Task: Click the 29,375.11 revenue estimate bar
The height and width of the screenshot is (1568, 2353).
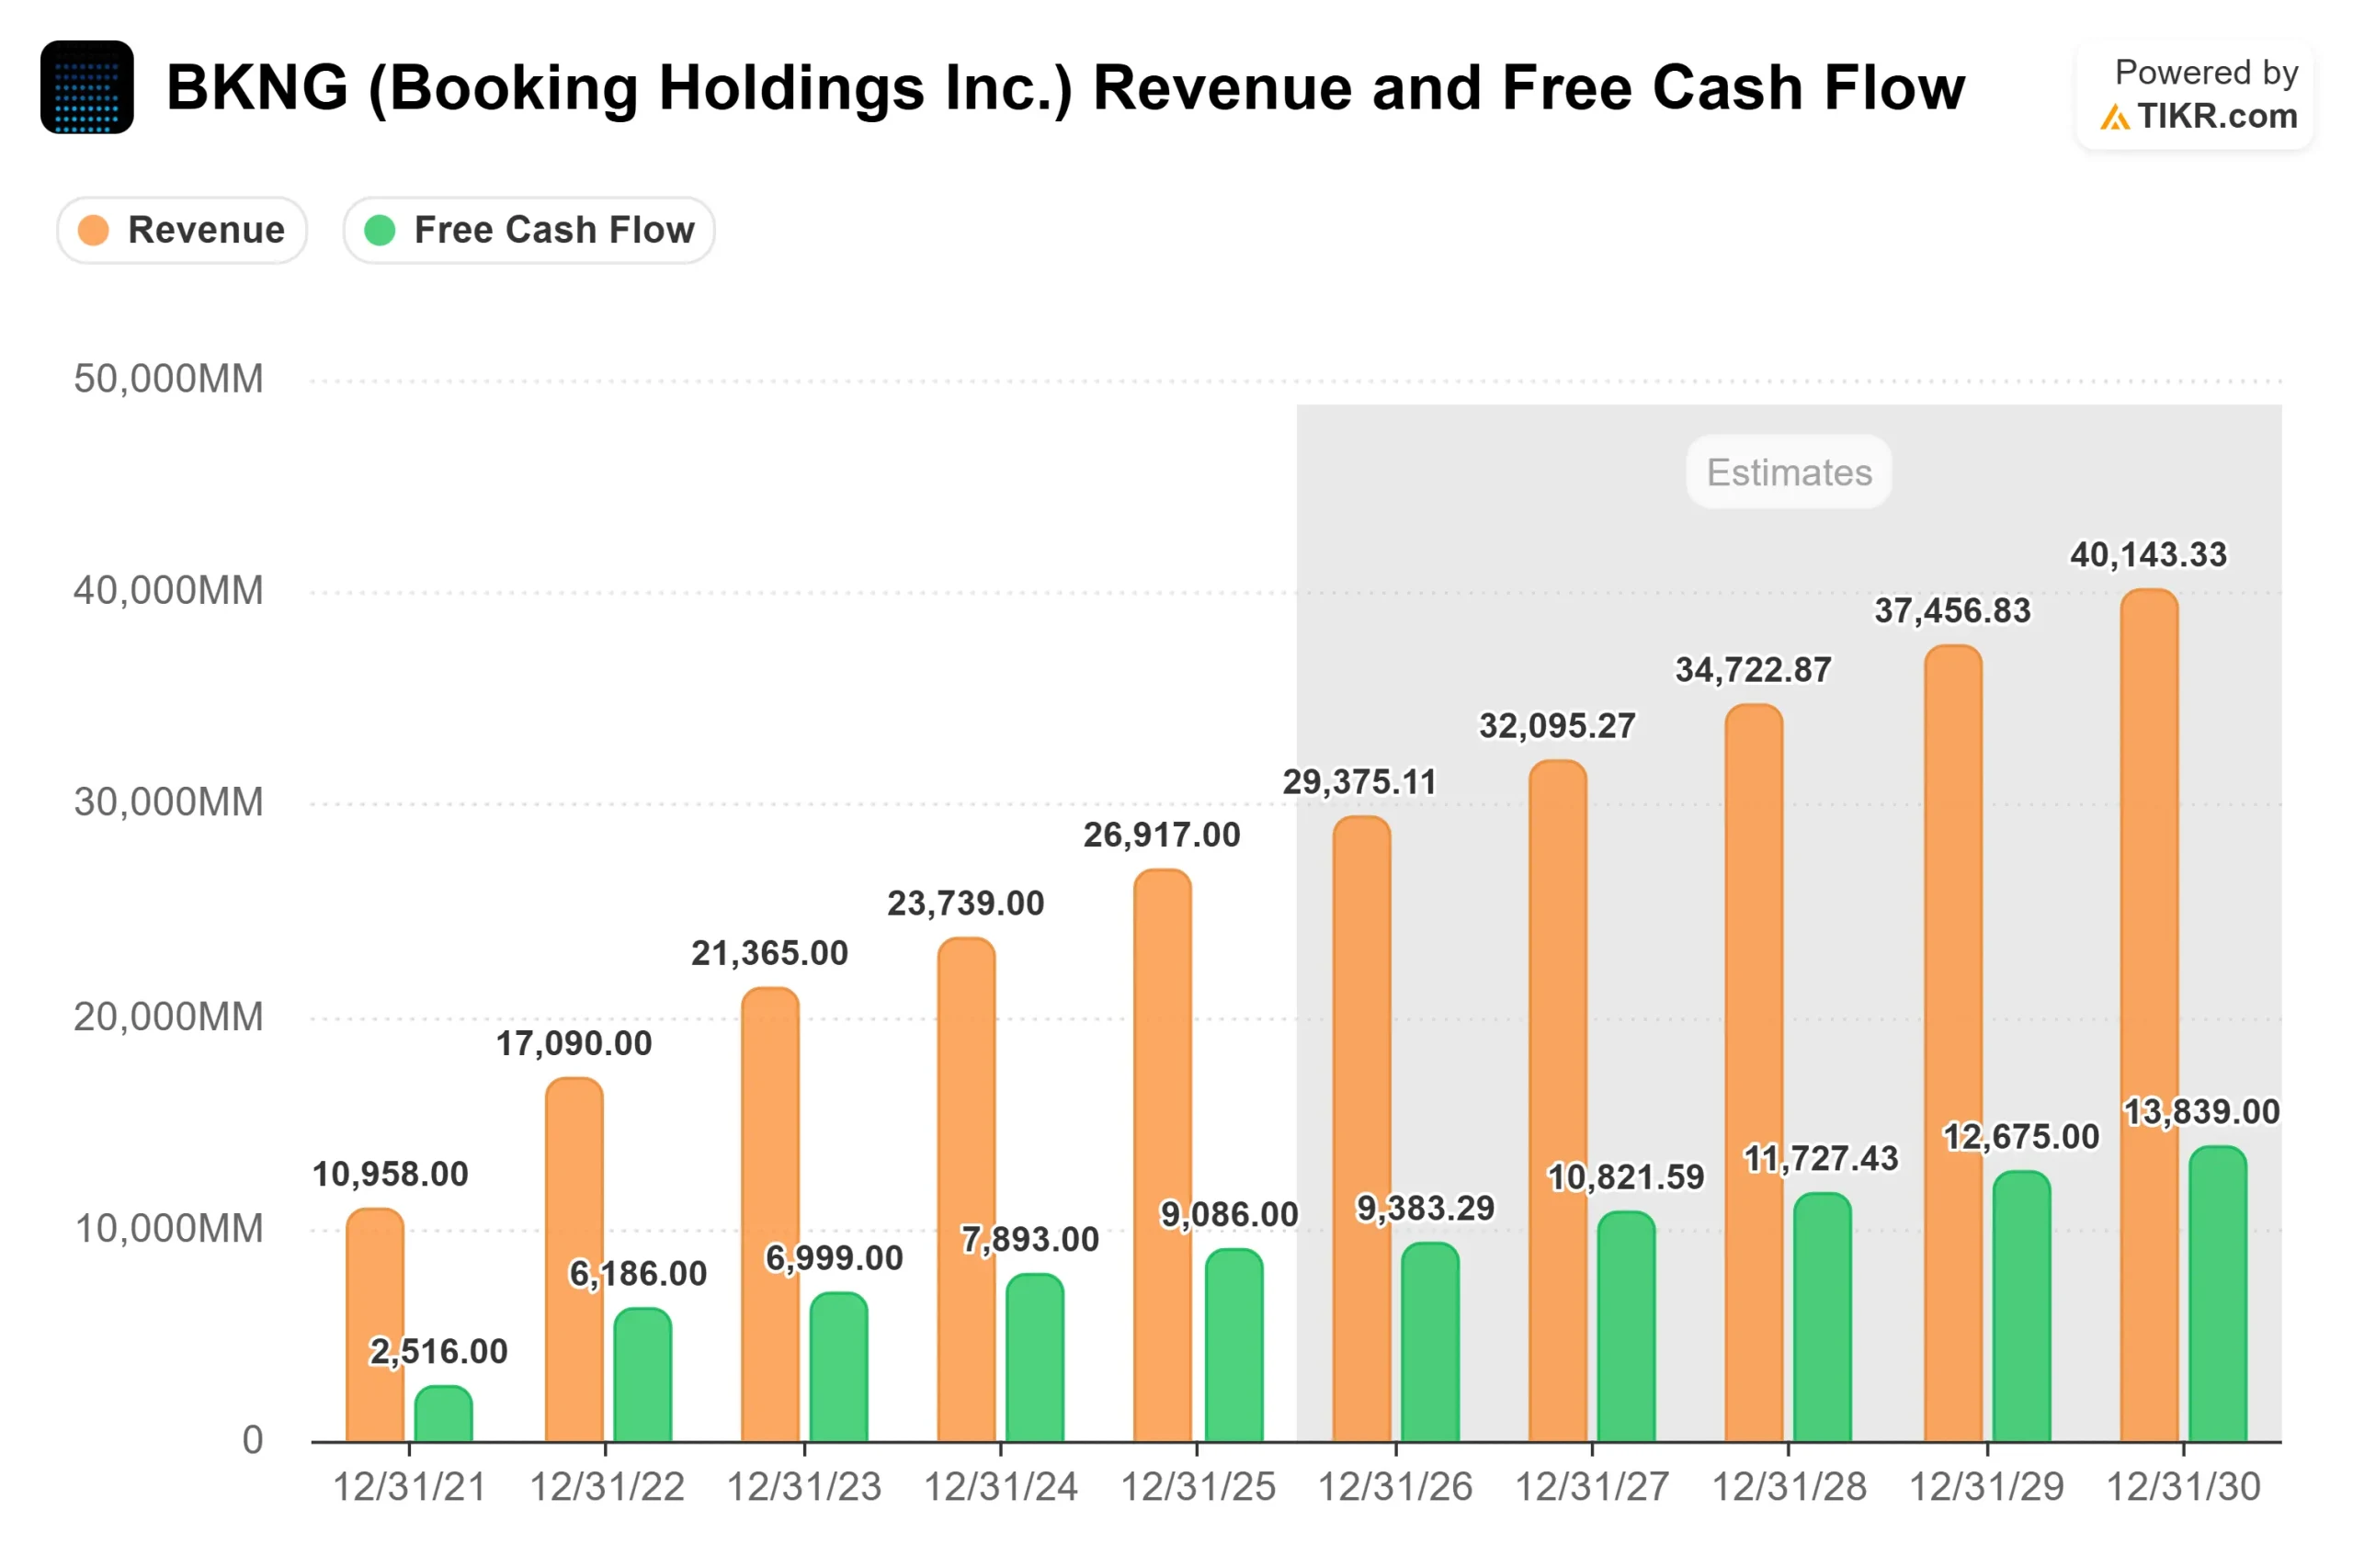Action: [x=1361, y=1128]
